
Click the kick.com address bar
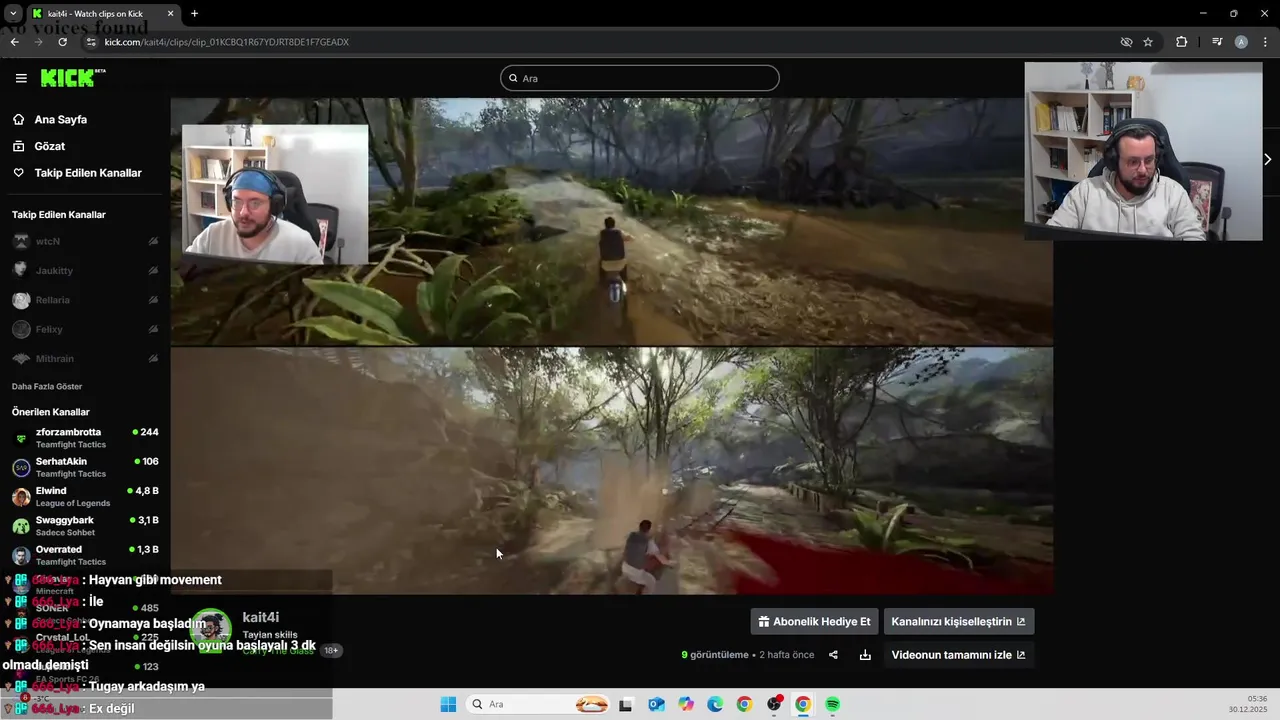pyautogui.click(x=600, y=42)
